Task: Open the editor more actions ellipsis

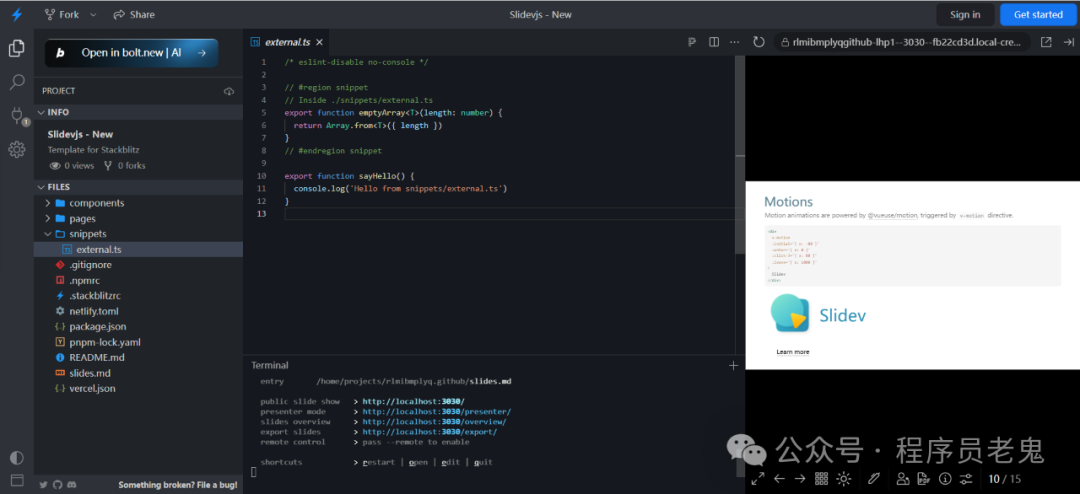Action: pyautogui.click(x=736, y=42)
